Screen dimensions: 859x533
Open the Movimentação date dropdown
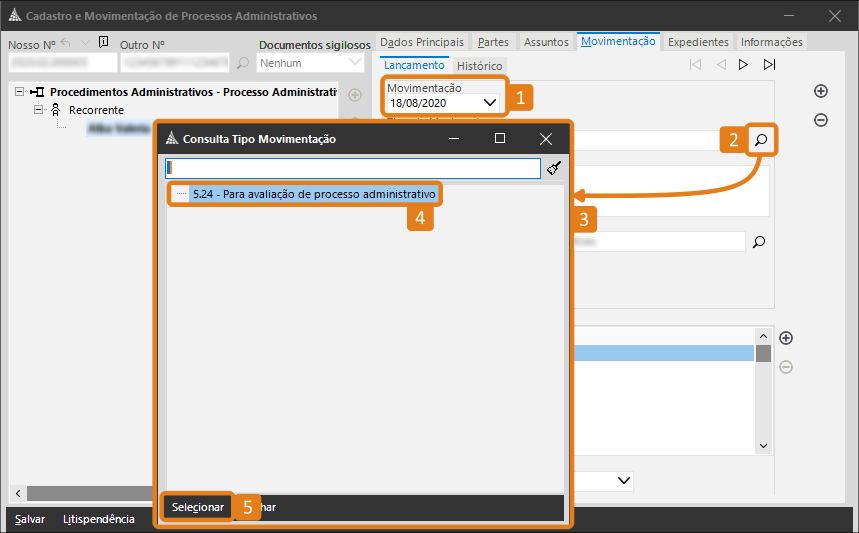[490, 103]
